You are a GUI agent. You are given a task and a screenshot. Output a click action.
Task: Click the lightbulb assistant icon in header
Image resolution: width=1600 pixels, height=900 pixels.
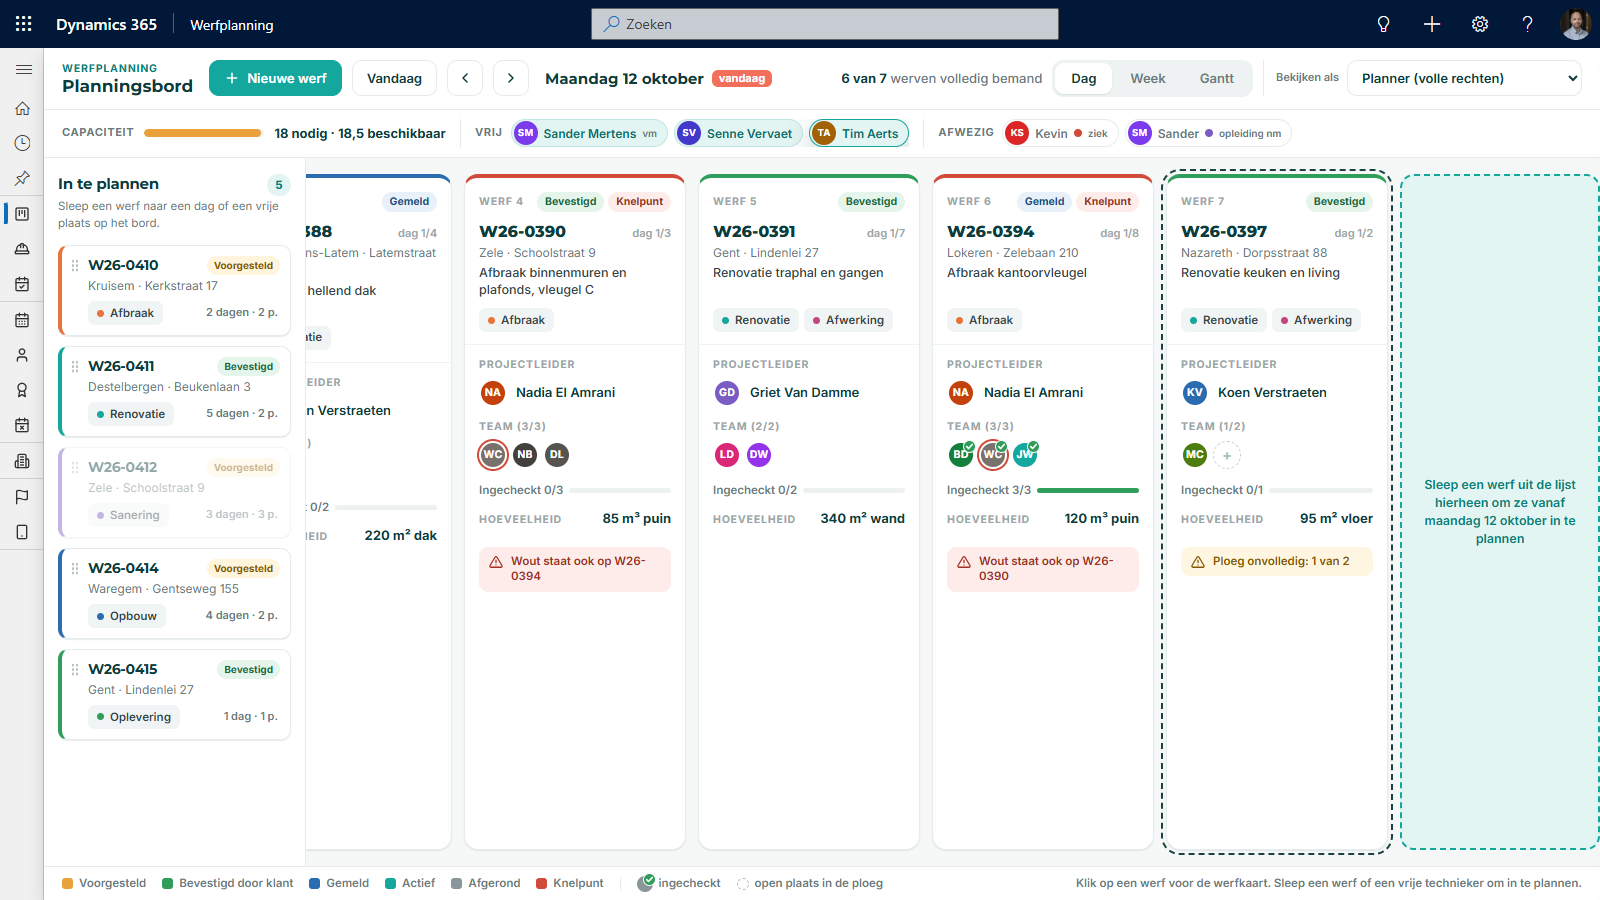(x=1384, y=24)
